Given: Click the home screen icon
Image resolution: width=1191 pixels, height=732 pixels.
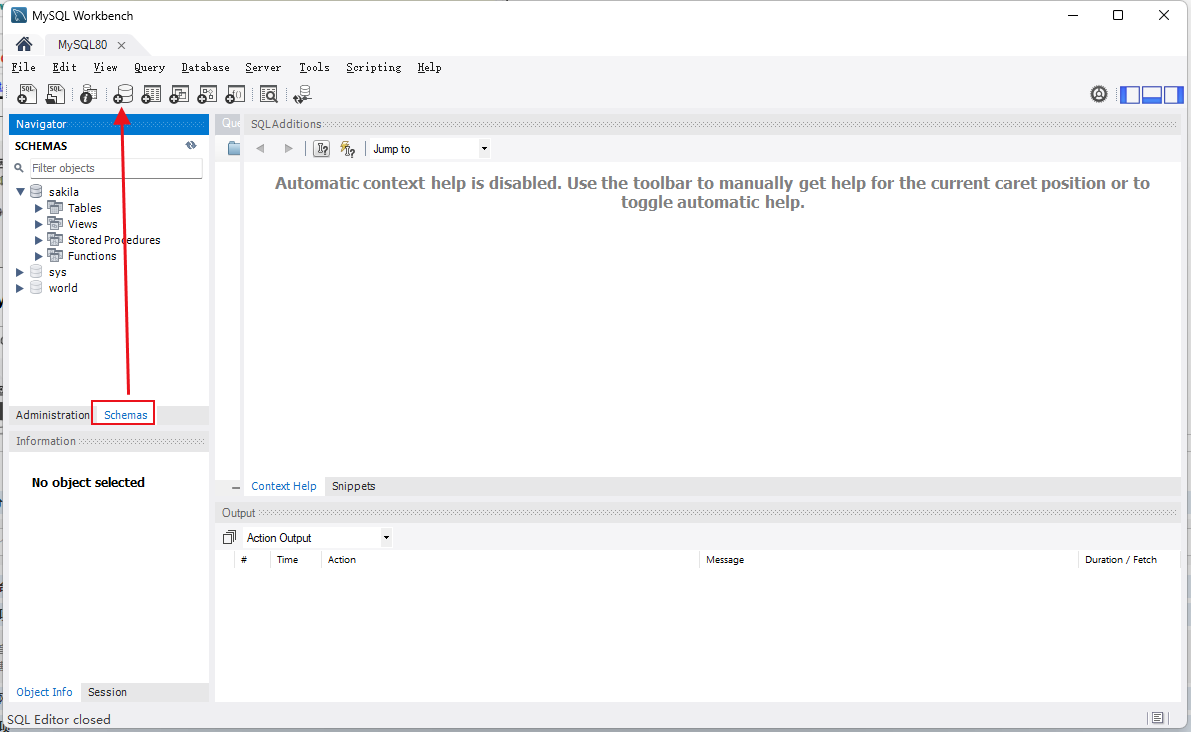Looking at the screenshot, I should 24,44.
